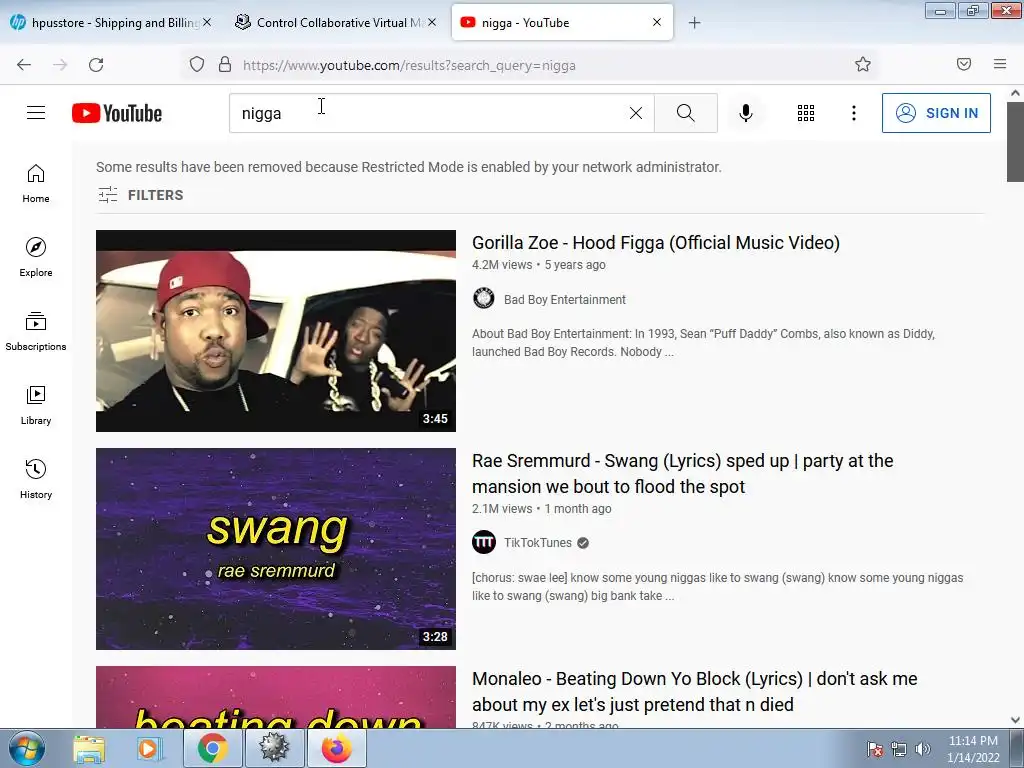This screenshot has width=1024, height=768.
Task: Close the YouTube tab
Action: [657, 22]
